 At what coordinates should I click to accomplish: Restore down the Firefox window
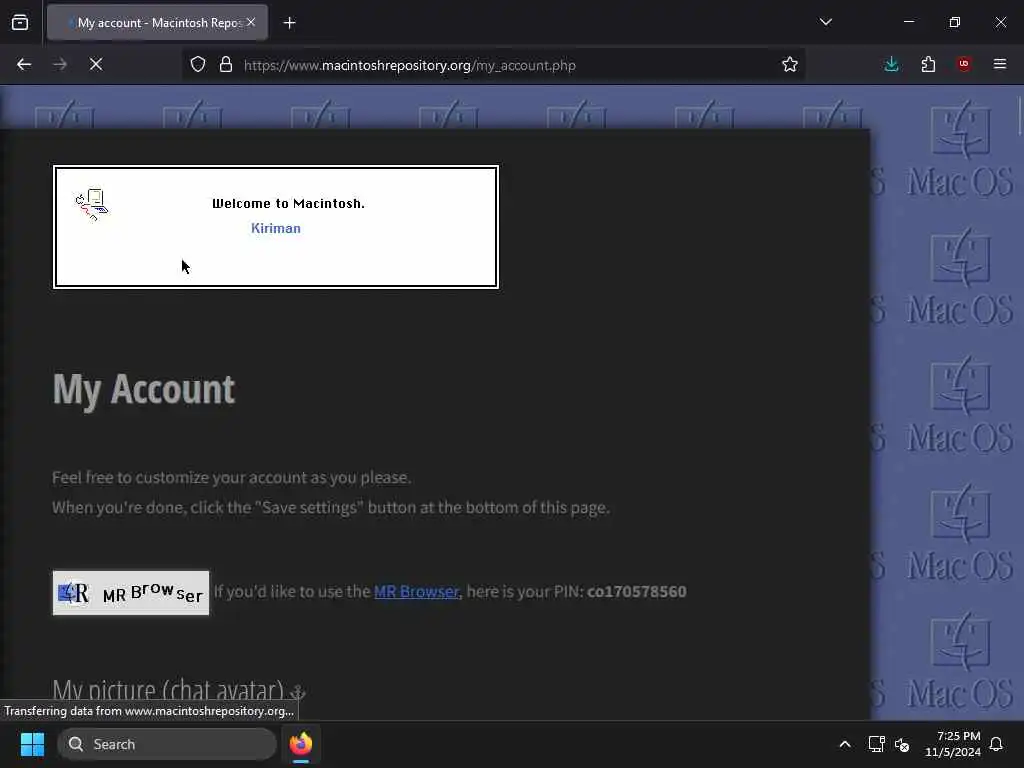tap(955, 22)
